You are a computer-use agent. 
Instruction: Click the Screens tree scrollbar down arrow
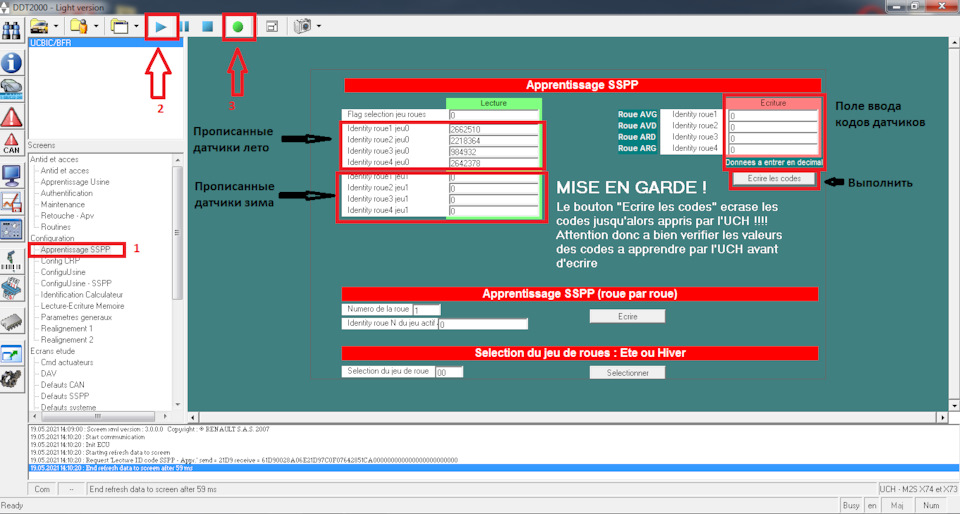point(178,404)
